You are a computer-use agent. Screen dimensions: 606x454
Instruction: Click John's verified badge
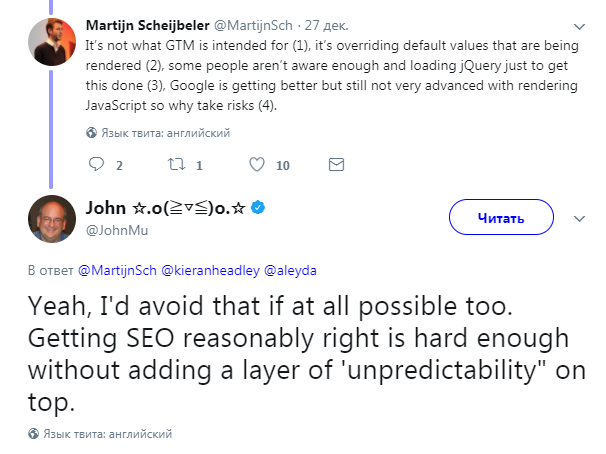pos(257,208)
